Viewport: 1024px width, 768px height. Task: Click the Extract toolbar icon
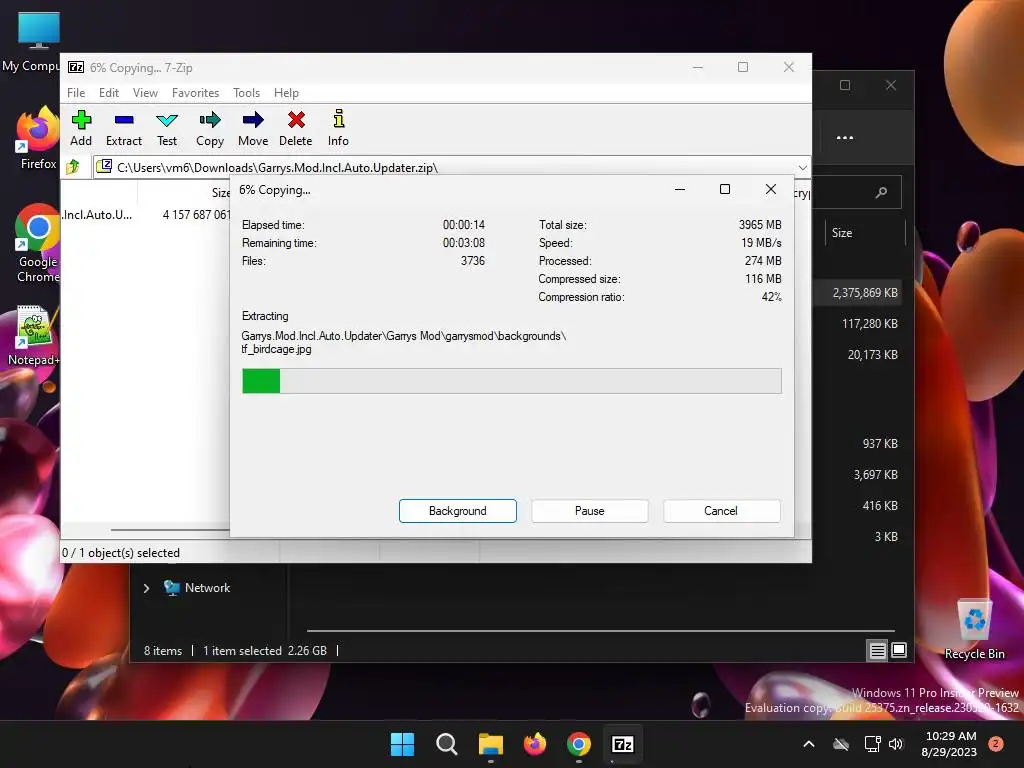click(x=123, y=128)
